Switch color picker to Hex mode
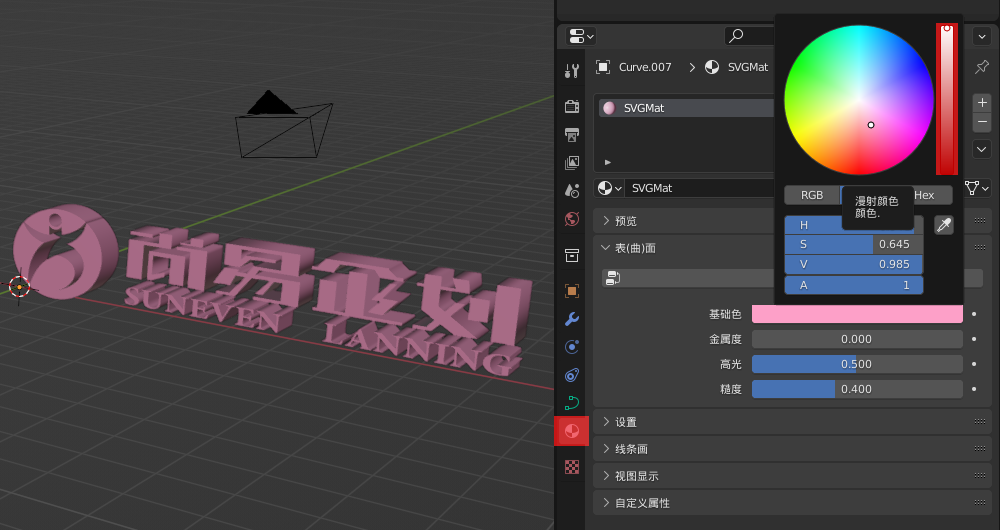The height and width of the screenshot is (530, 1000). (x=925, y=195)
